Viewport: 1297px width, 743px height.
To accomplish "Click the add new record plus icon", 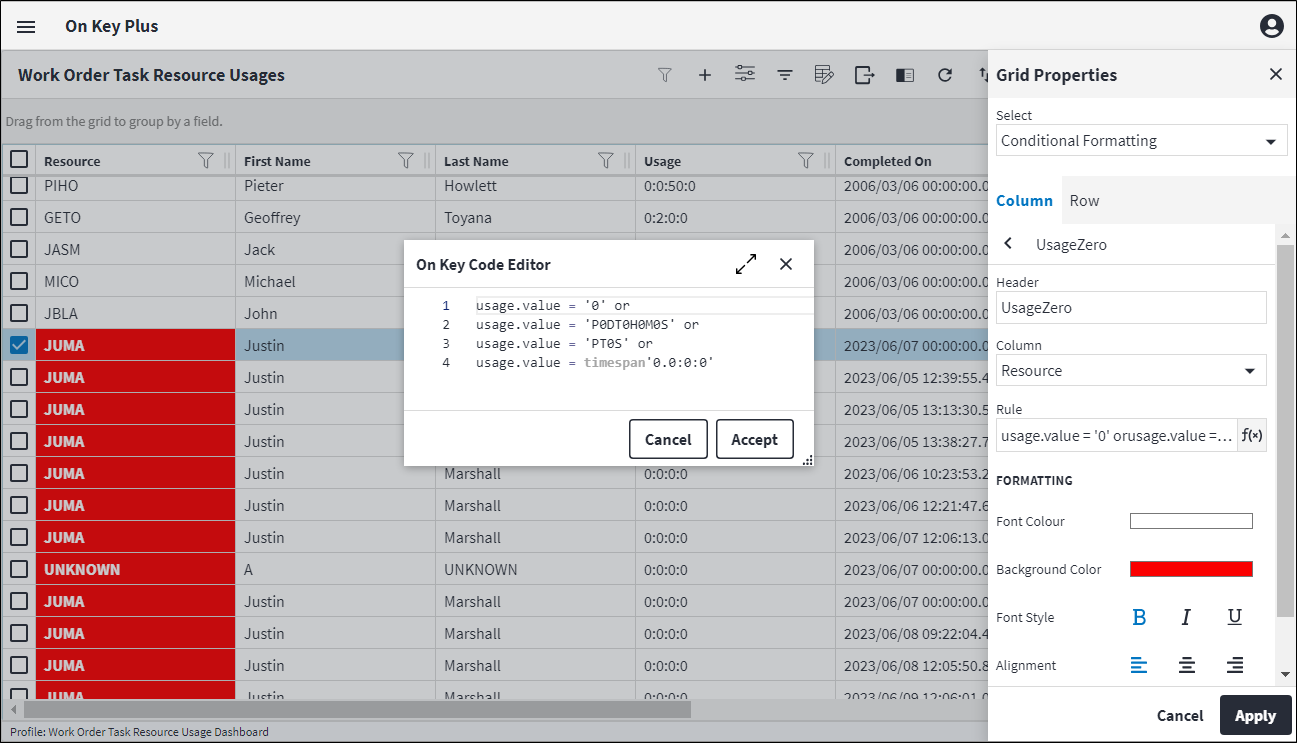I will pyautogui.click(x=704, y=75).
